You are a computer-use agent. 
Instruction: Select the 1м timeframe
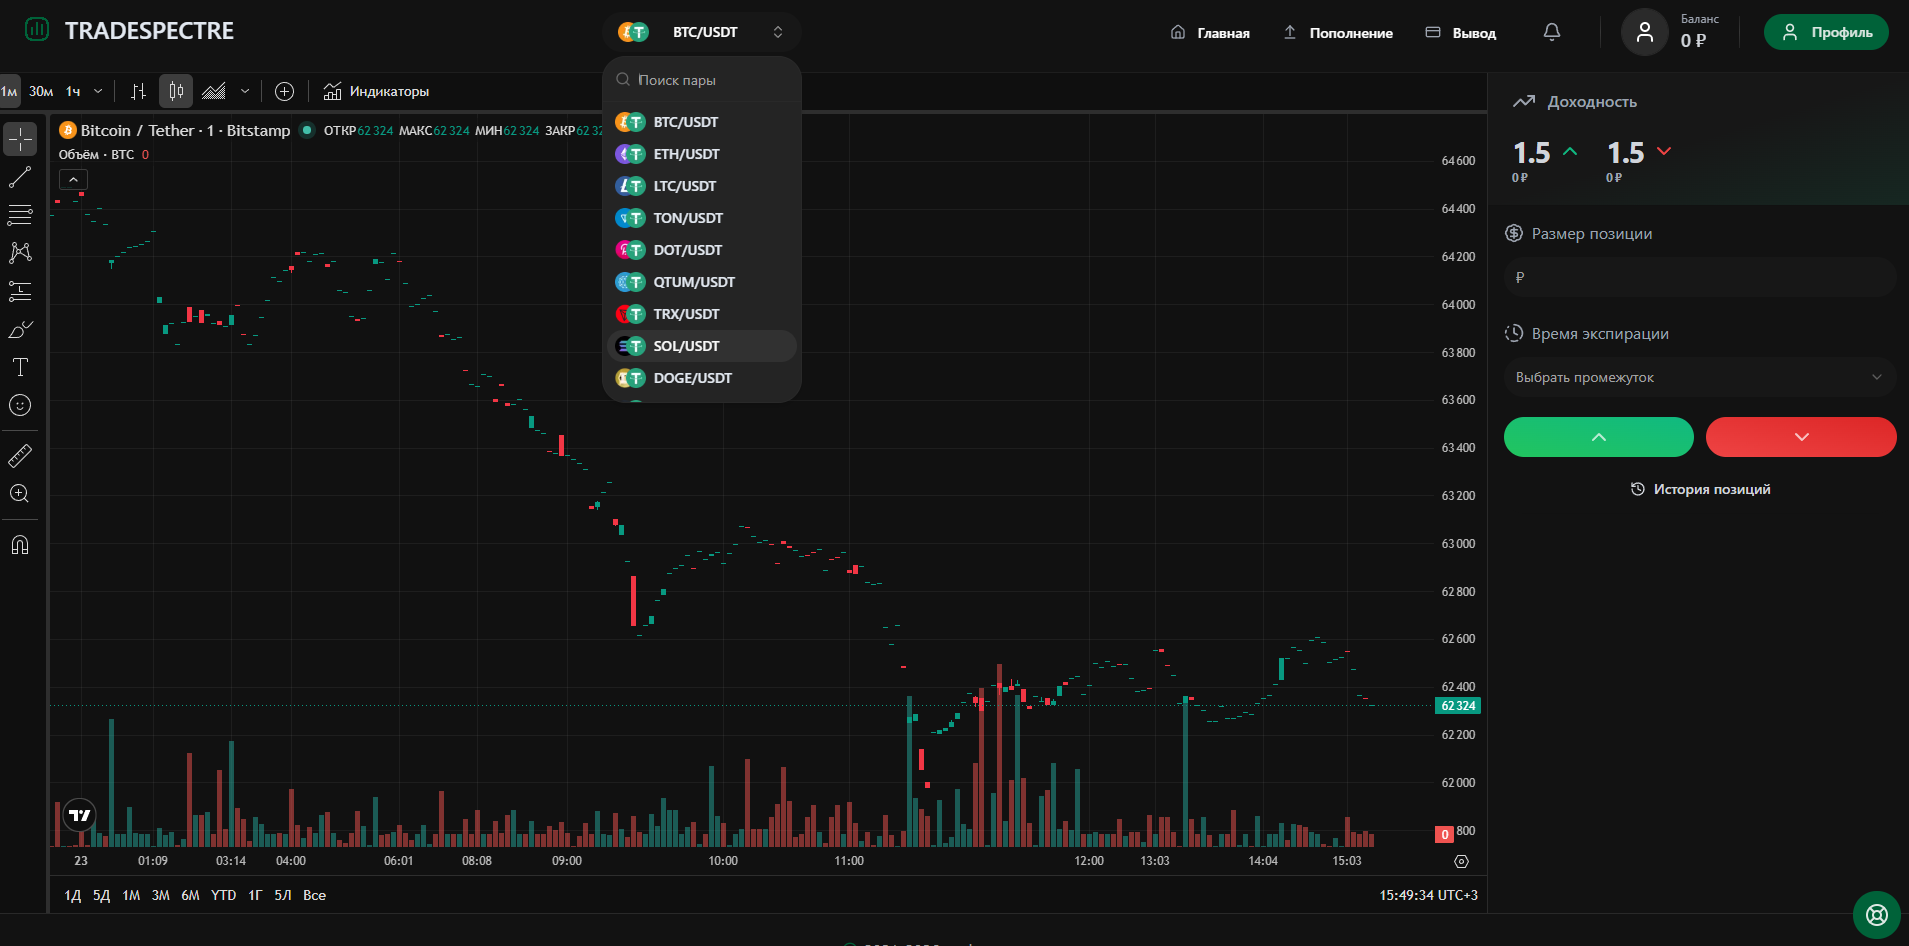pyautogui.click(x=10, y=91)
